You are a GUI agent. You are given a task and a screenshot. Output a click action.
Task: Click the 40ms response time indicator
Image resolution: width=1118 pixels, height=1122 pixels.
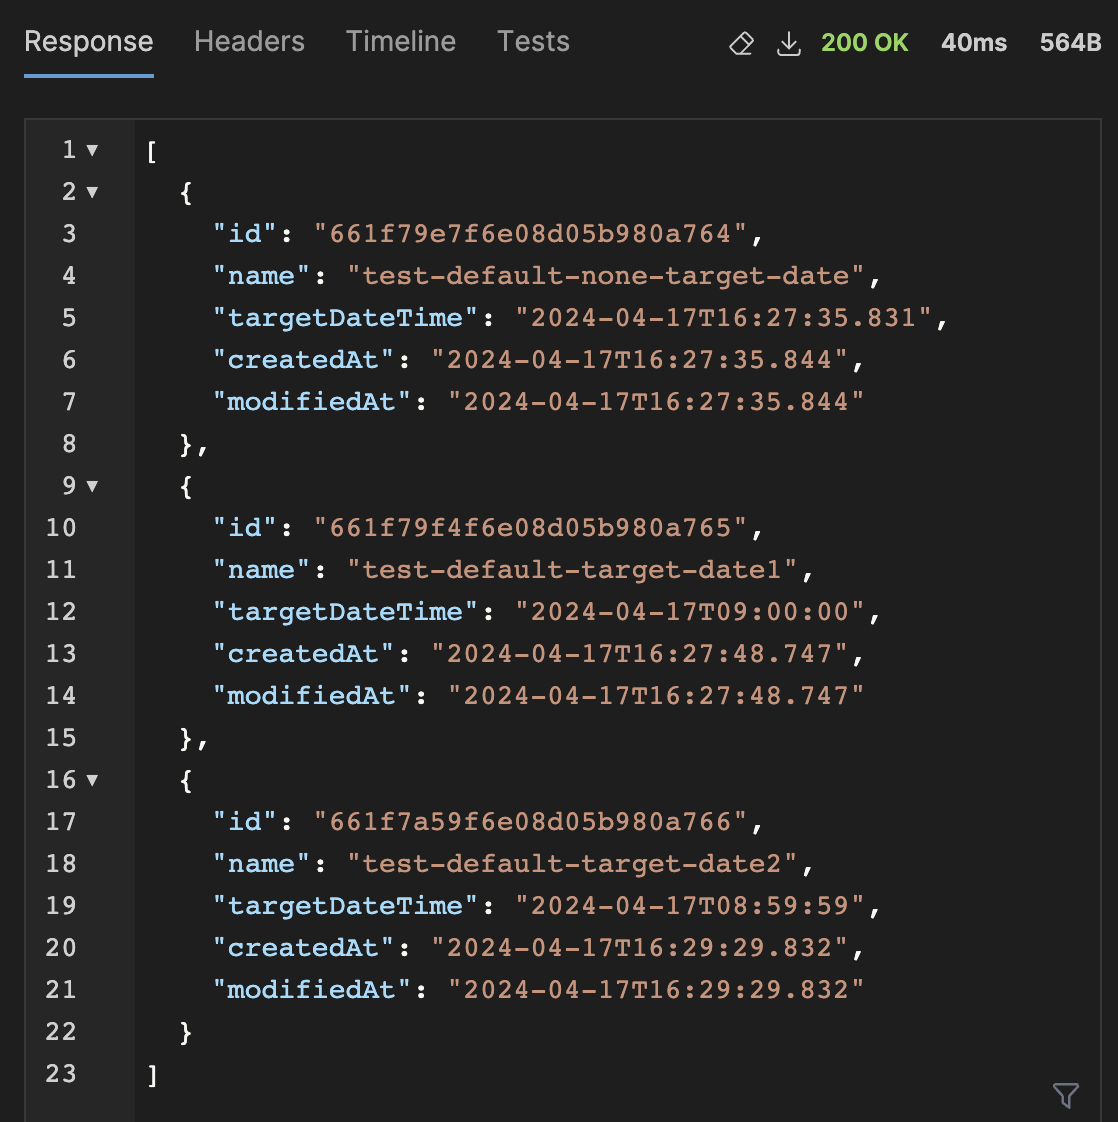click(974, 42)
